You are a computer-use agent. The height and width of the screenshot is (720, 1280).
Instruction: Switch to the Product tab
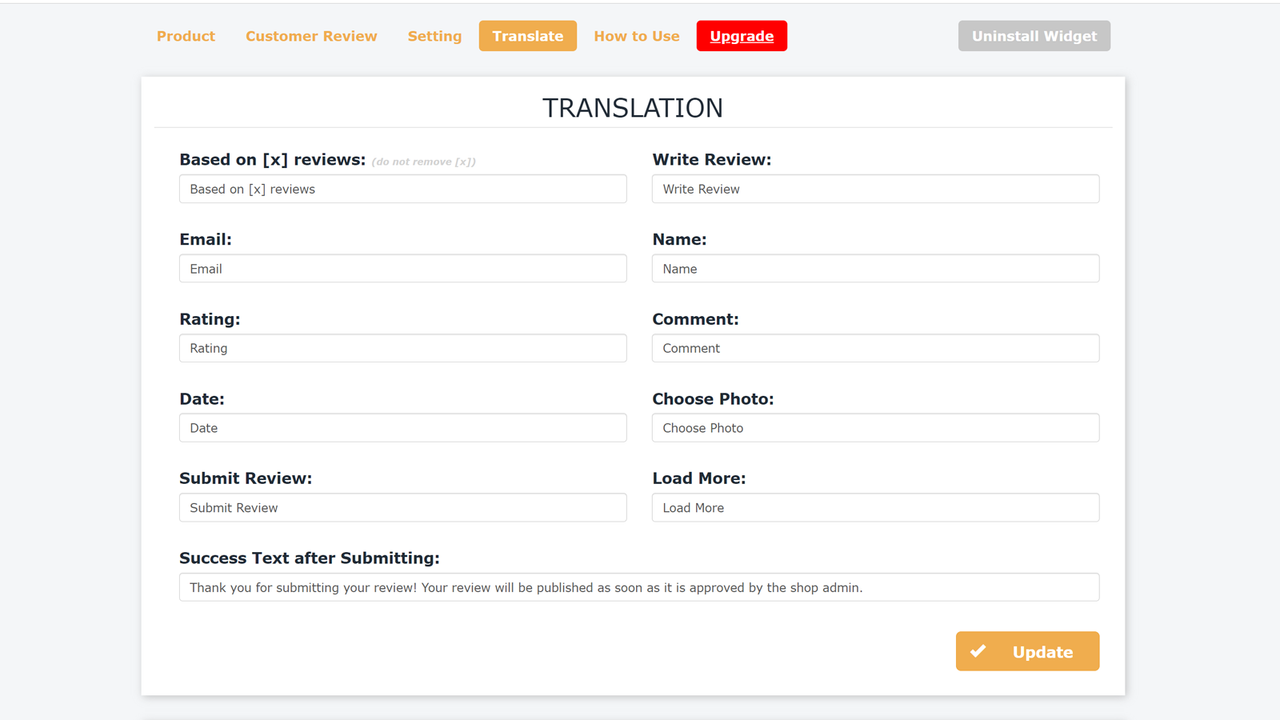tap(185, 35)
